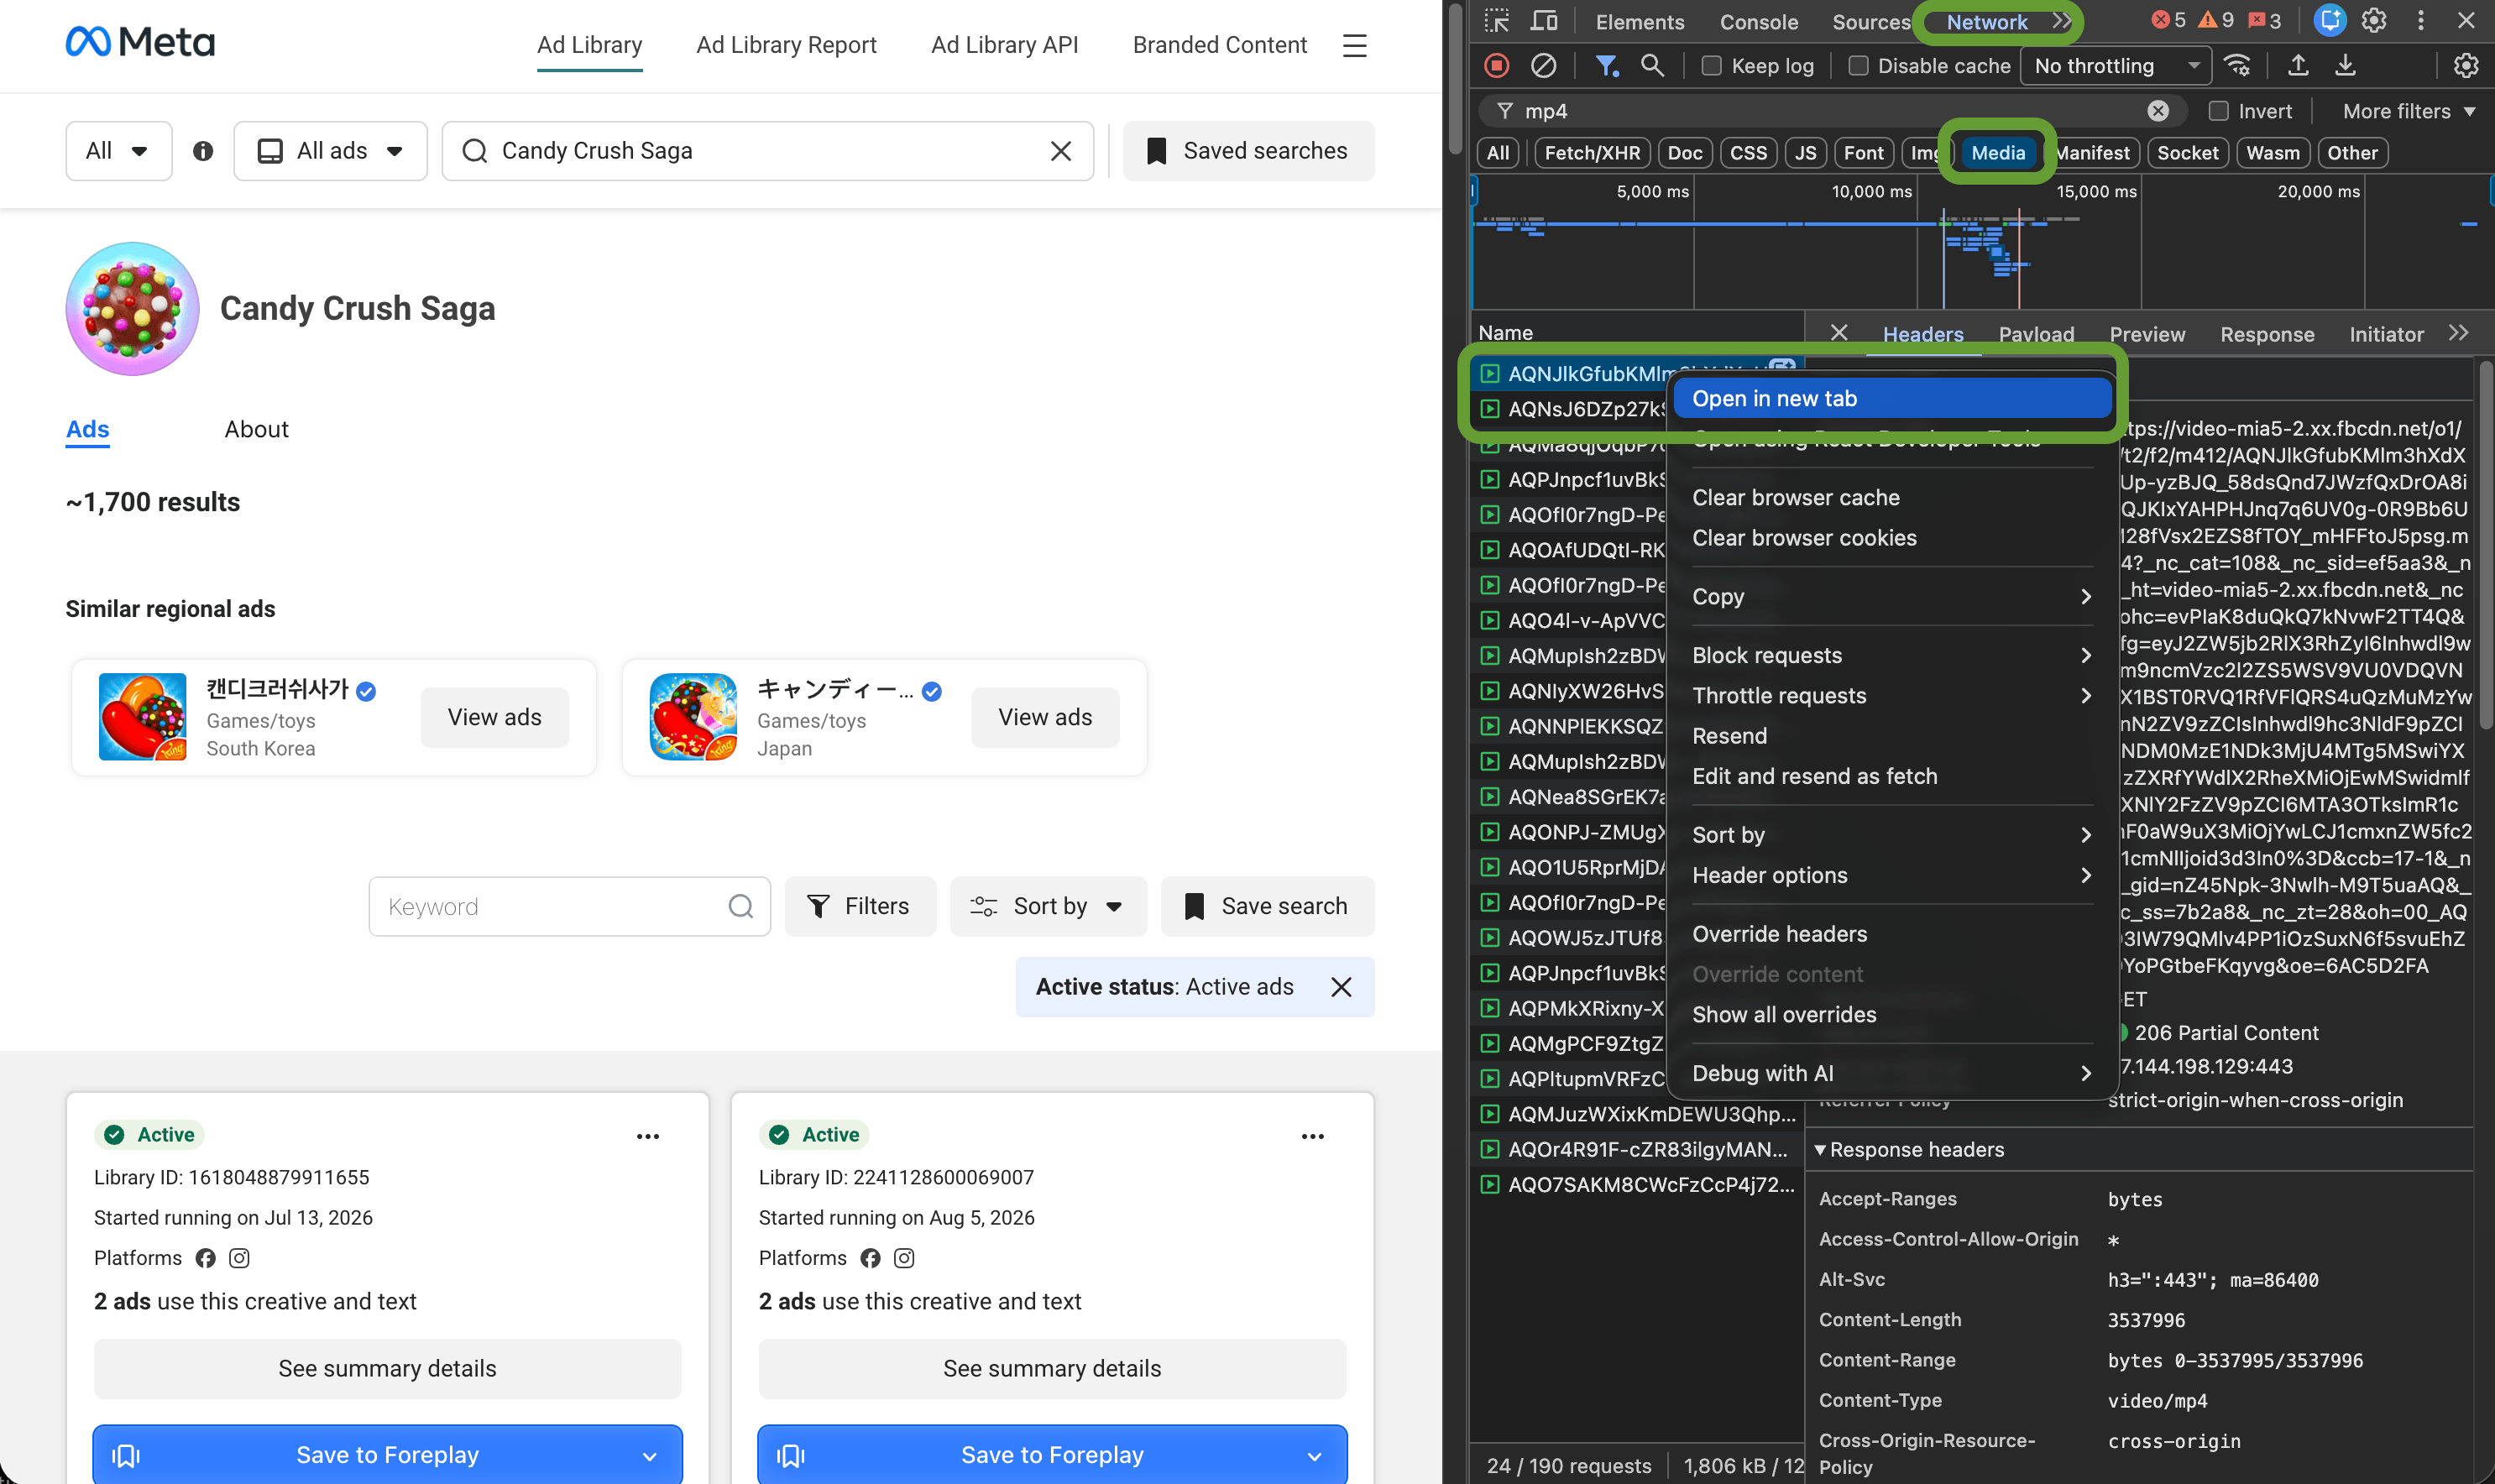This screenshot has width=2495, height=1484.
Task: Toggle the CSS type filter
Action: [x=1748, y=153]
